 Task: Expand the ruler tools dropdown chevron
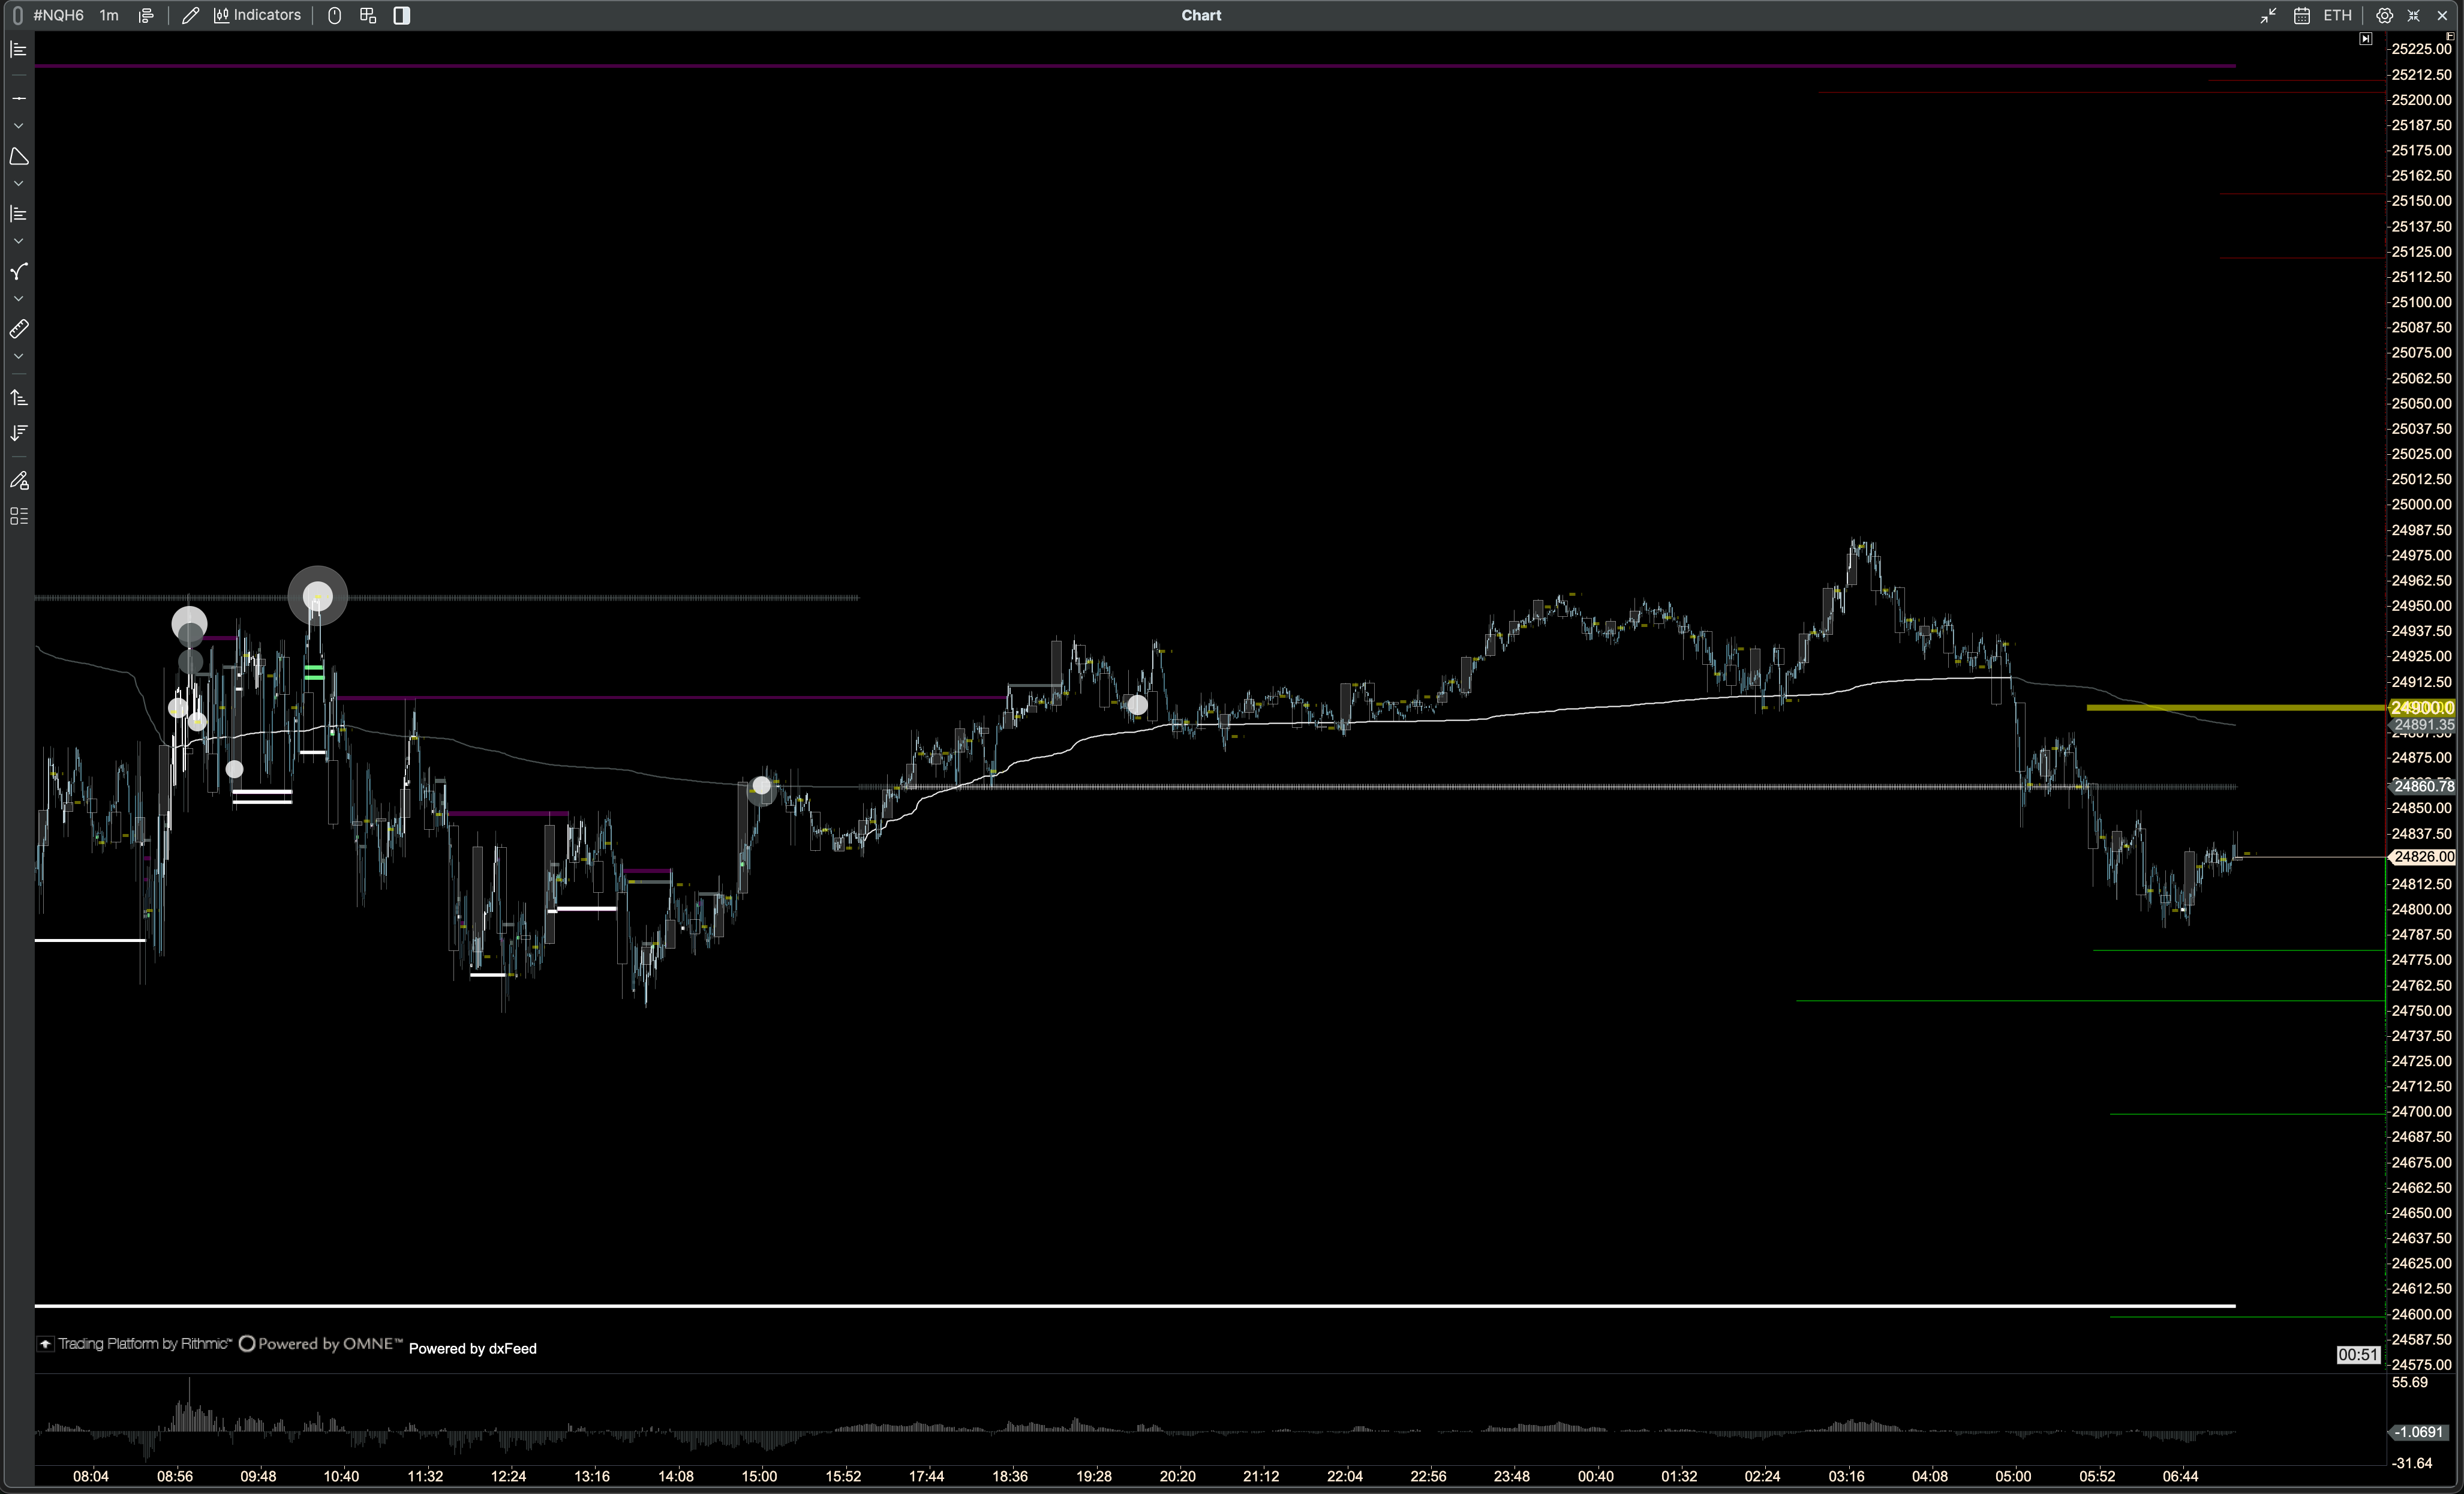[18, 357]
